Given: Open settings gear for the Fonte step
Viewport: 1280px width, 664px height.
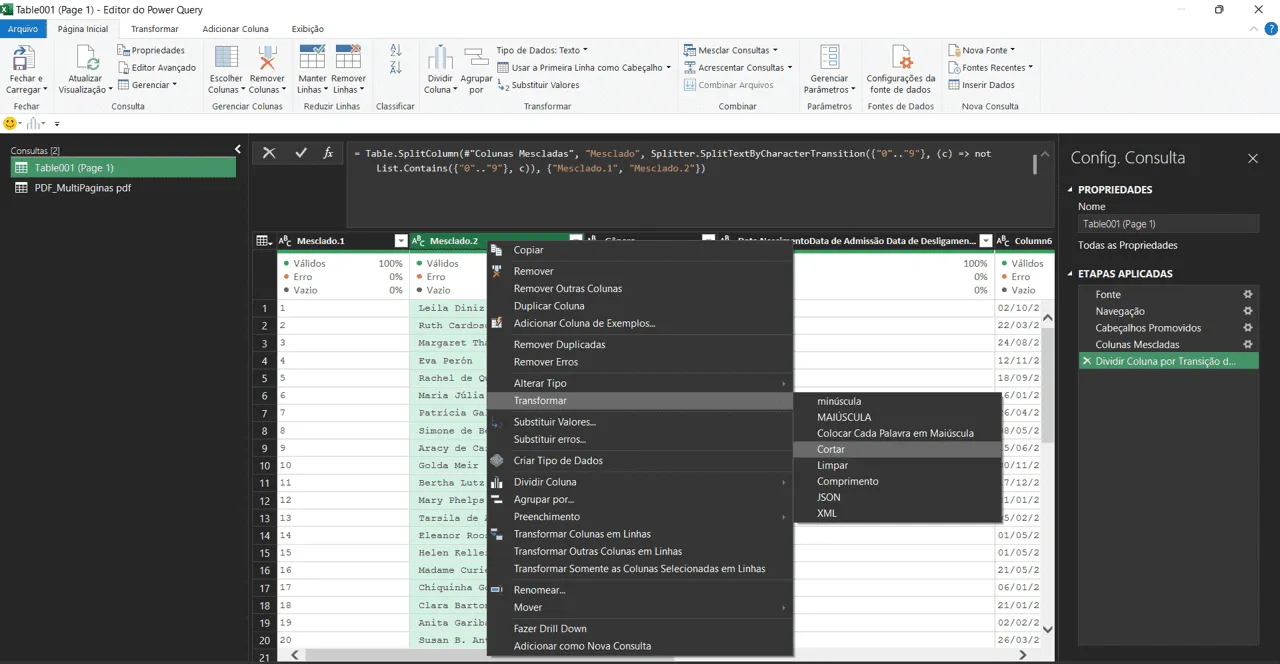Looking at the screenshot, I should [x=1247, y=294].
